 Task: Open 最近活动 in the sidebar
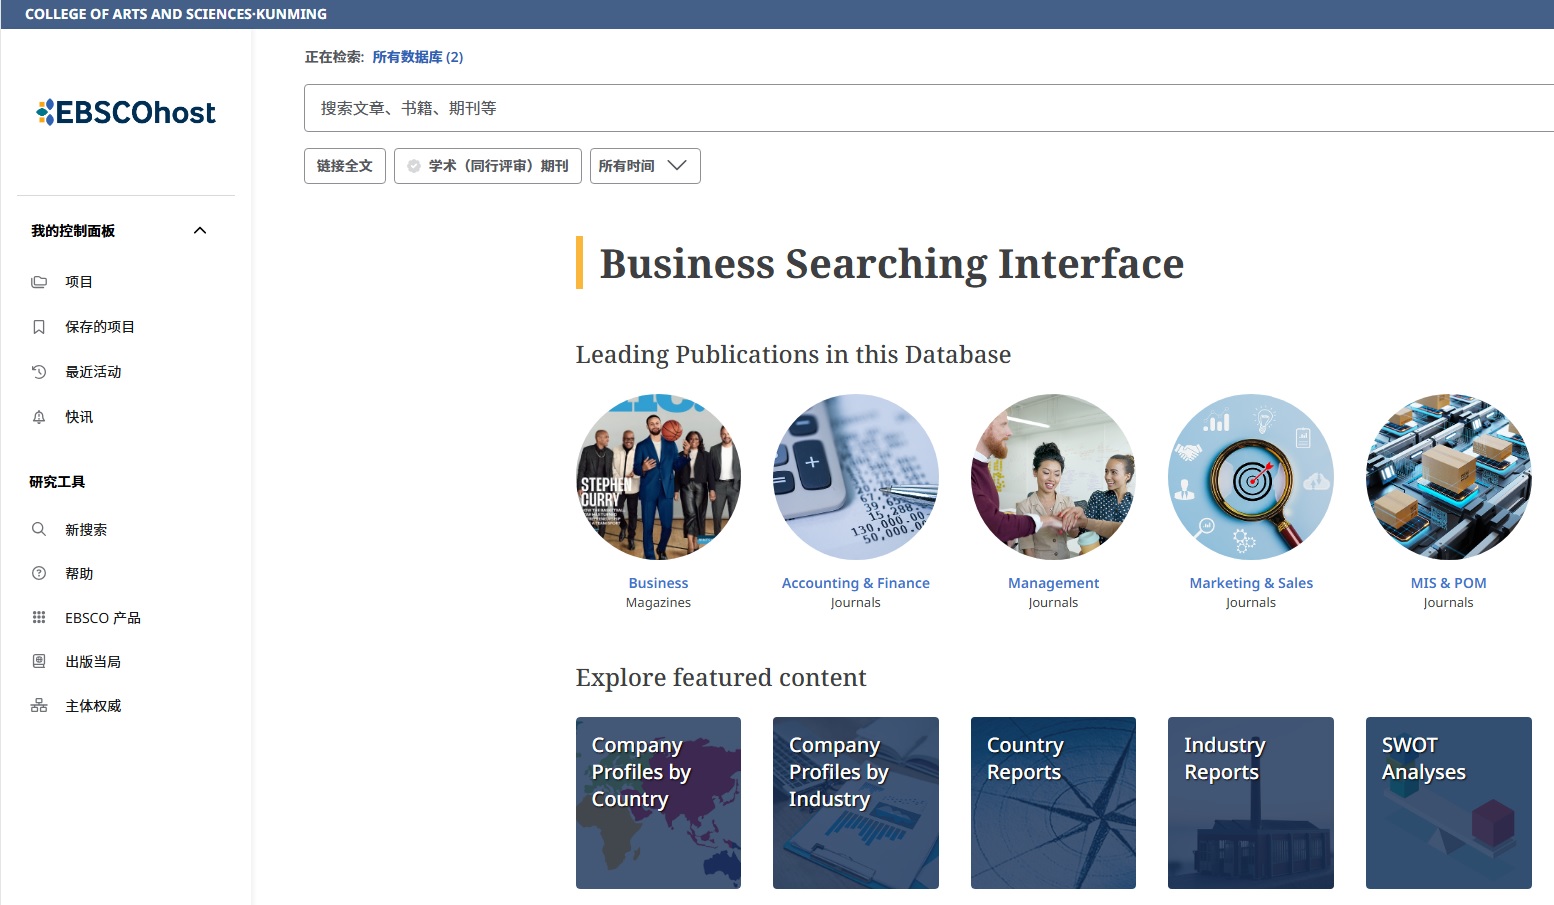(93, 372)
